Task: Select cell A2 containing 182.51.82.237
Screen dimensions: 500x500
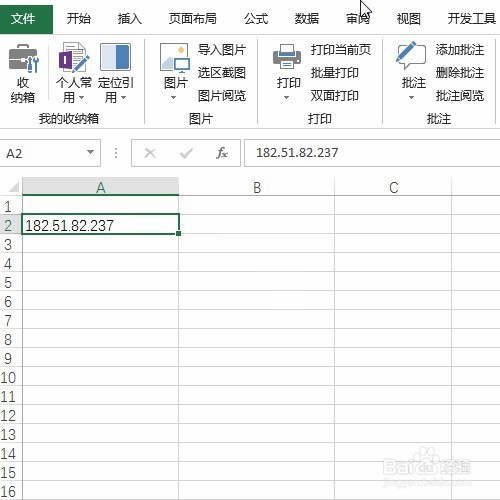Action: 100,224
